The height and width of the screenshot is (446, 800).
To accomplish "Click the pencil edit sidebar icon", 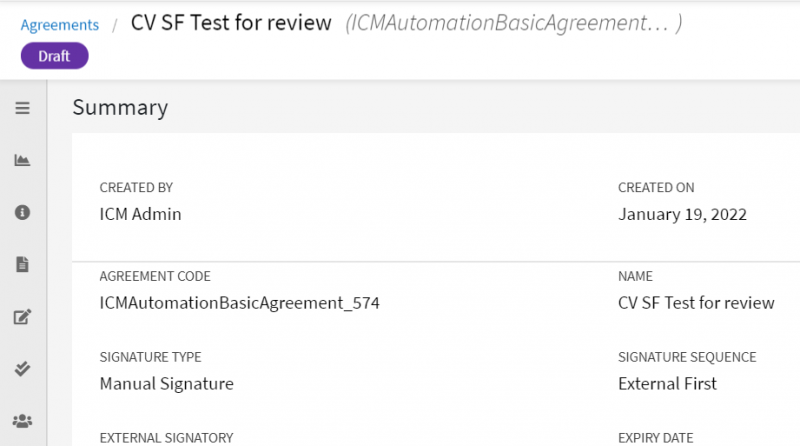I will (x=22, y=318).
